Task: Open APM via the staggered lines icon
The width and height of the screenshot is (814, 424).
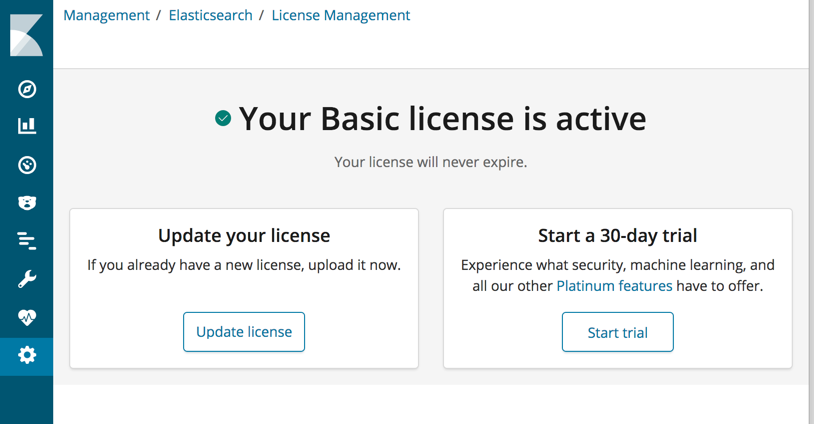Action: click(x=27, y=241)
